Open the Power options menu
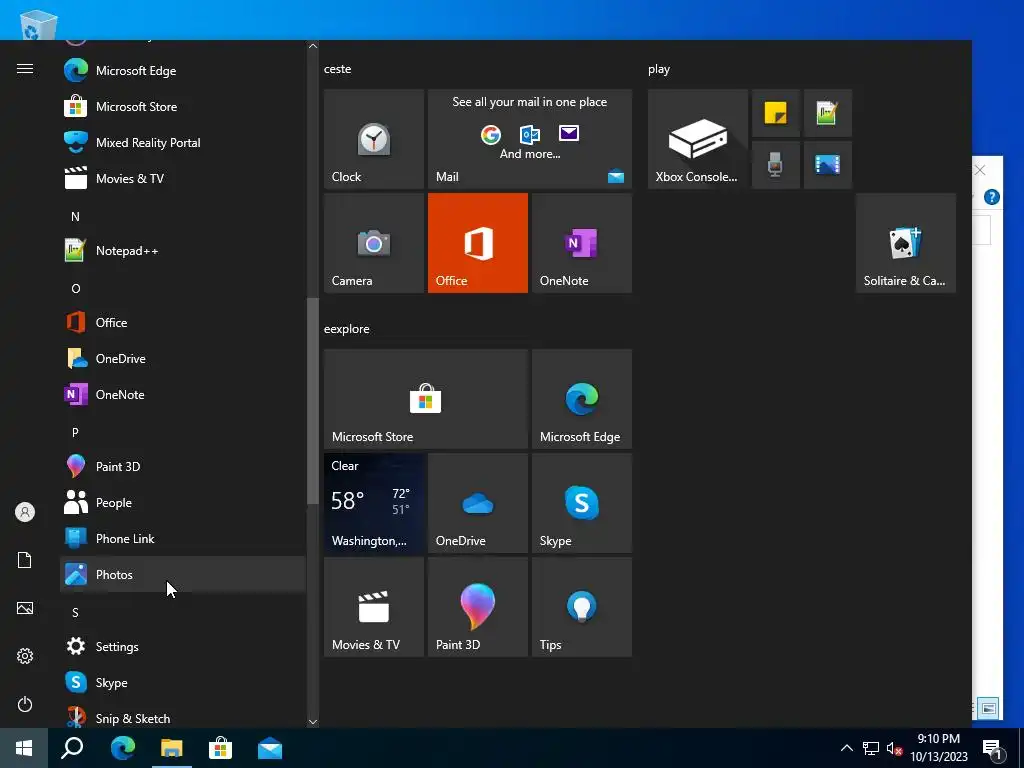This screenshot has width=1024, height=768. (25, 704)
